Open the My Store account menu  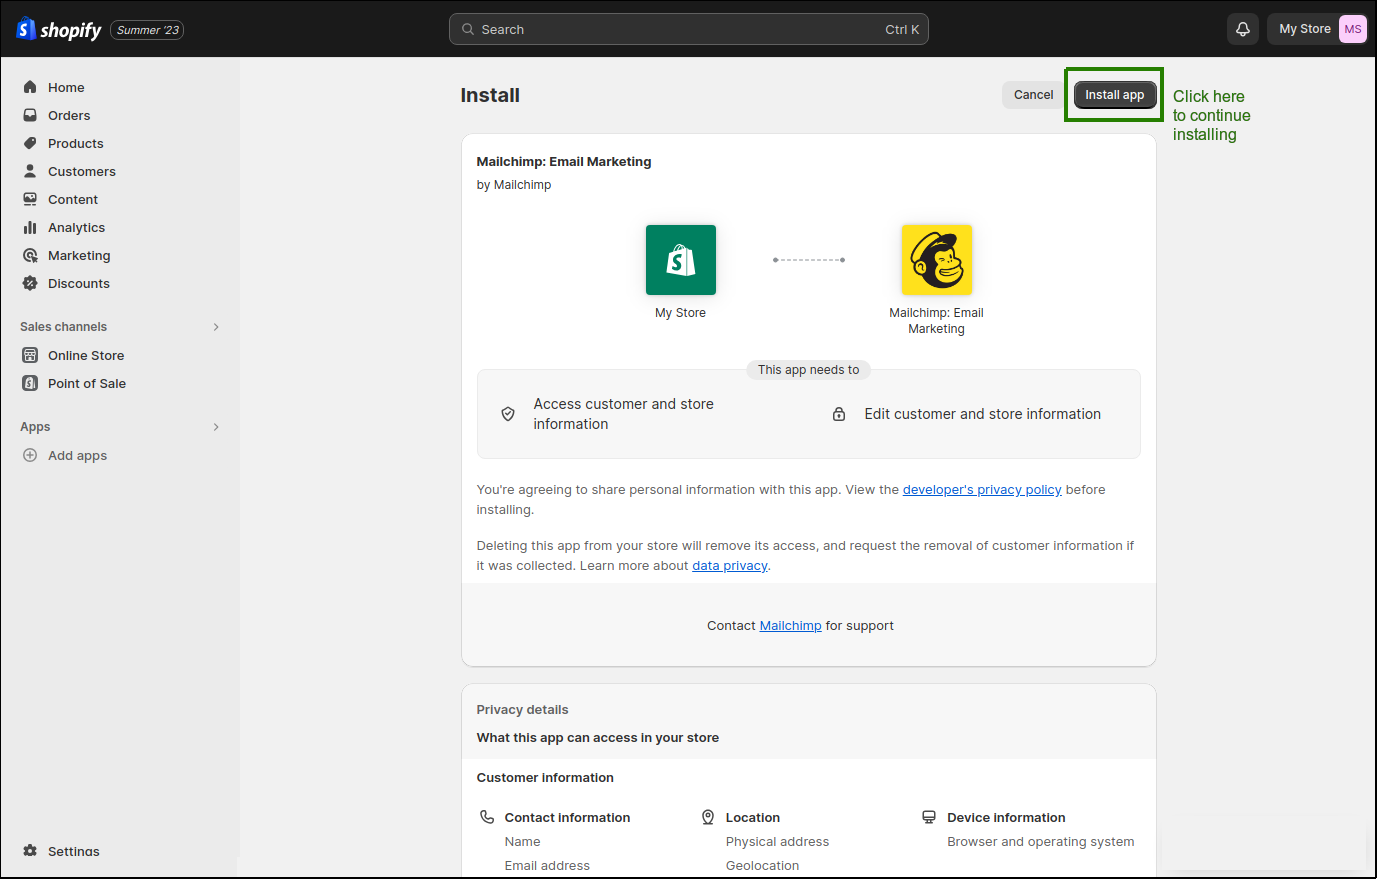[1317, 29]
